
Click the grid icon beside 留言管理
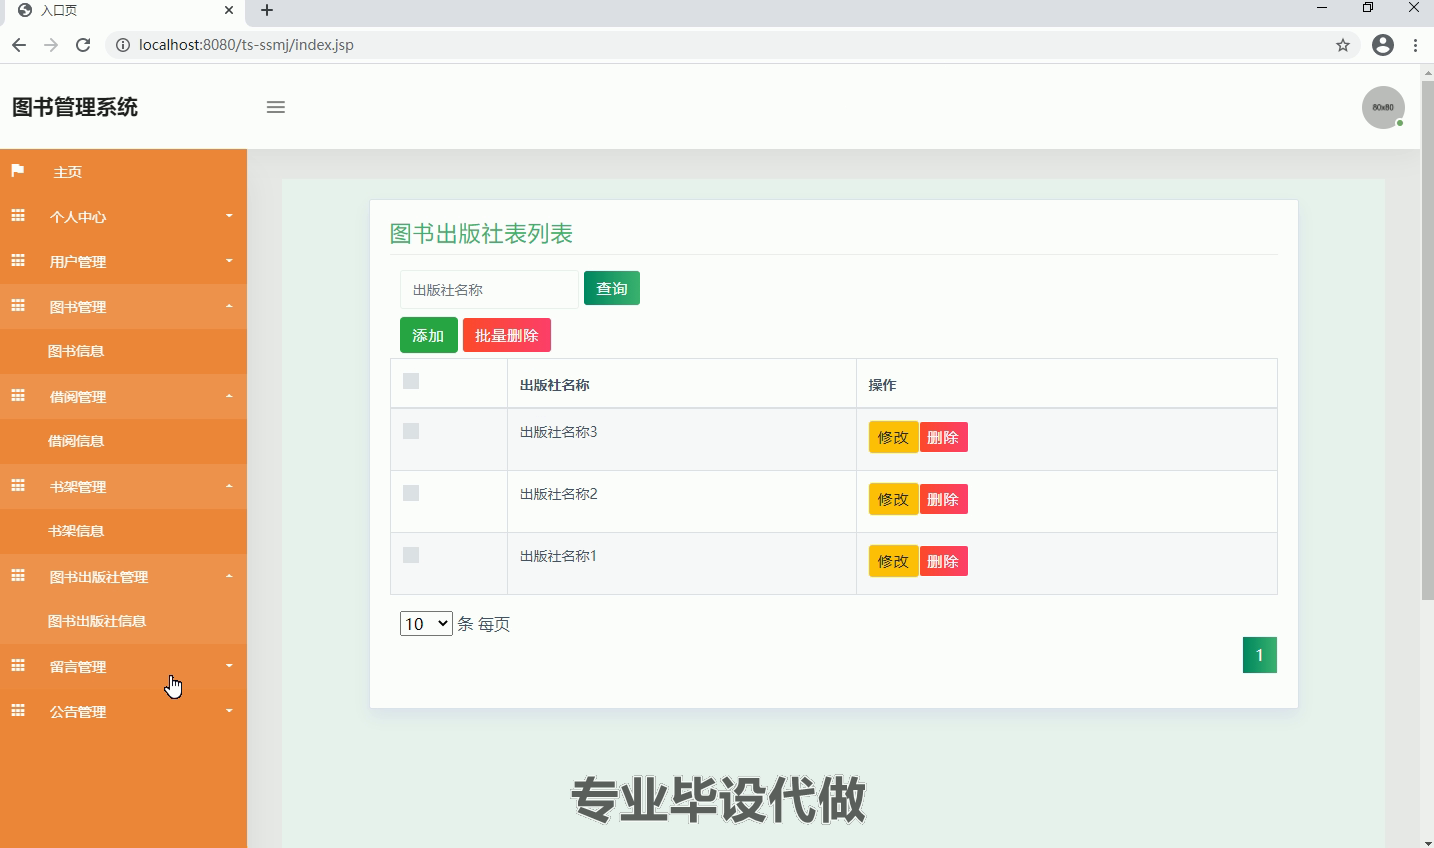(17, 666)
